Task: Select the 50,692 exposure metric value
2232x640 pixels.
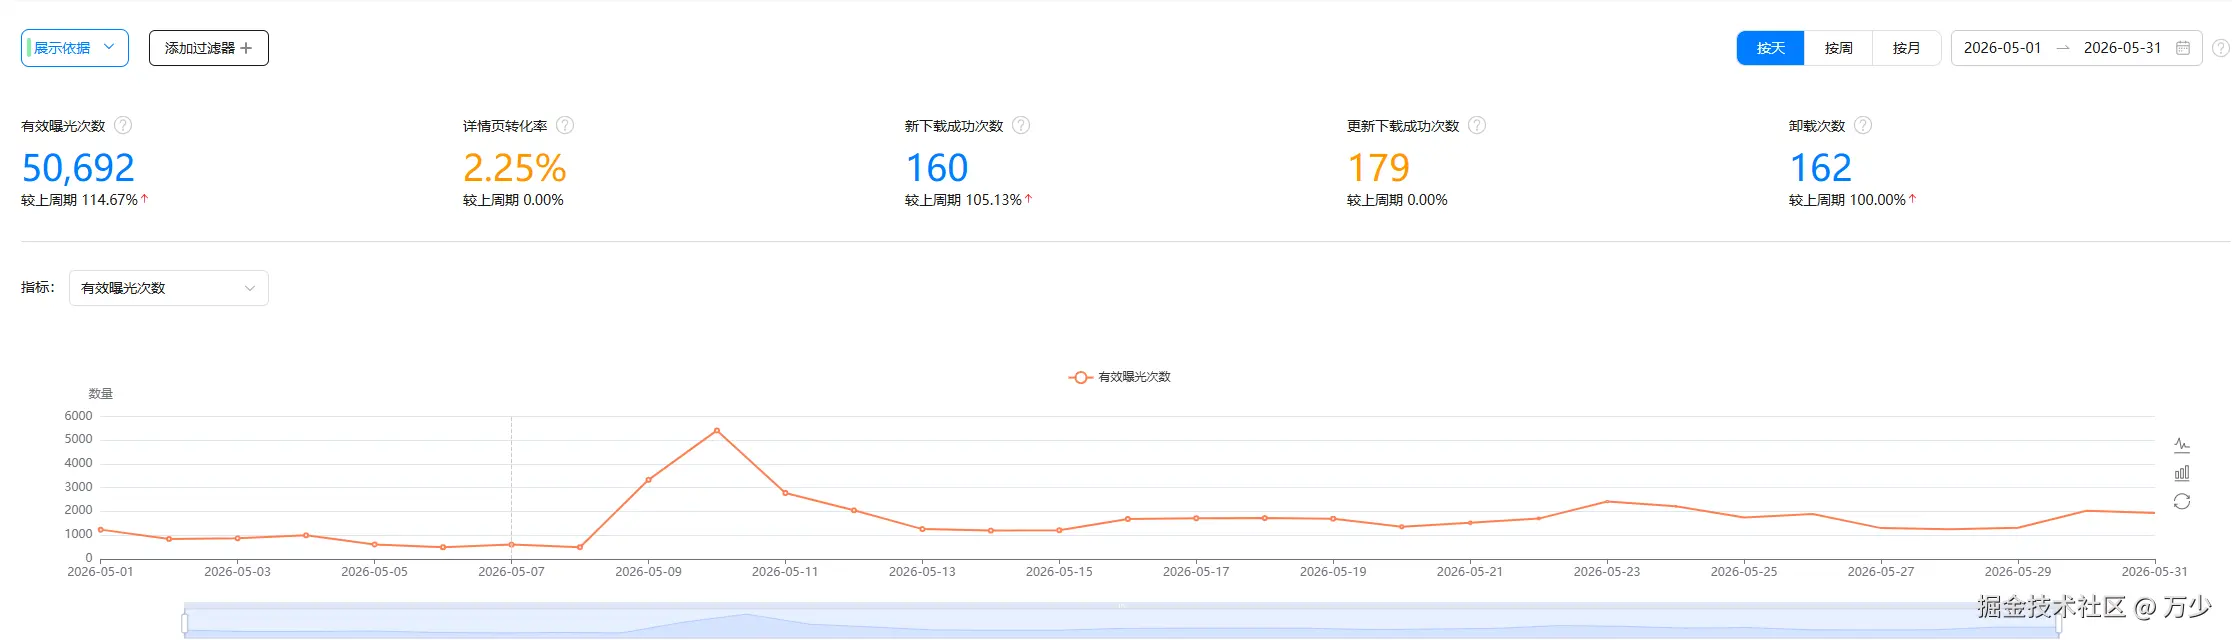Action: [x=78, y=168]
